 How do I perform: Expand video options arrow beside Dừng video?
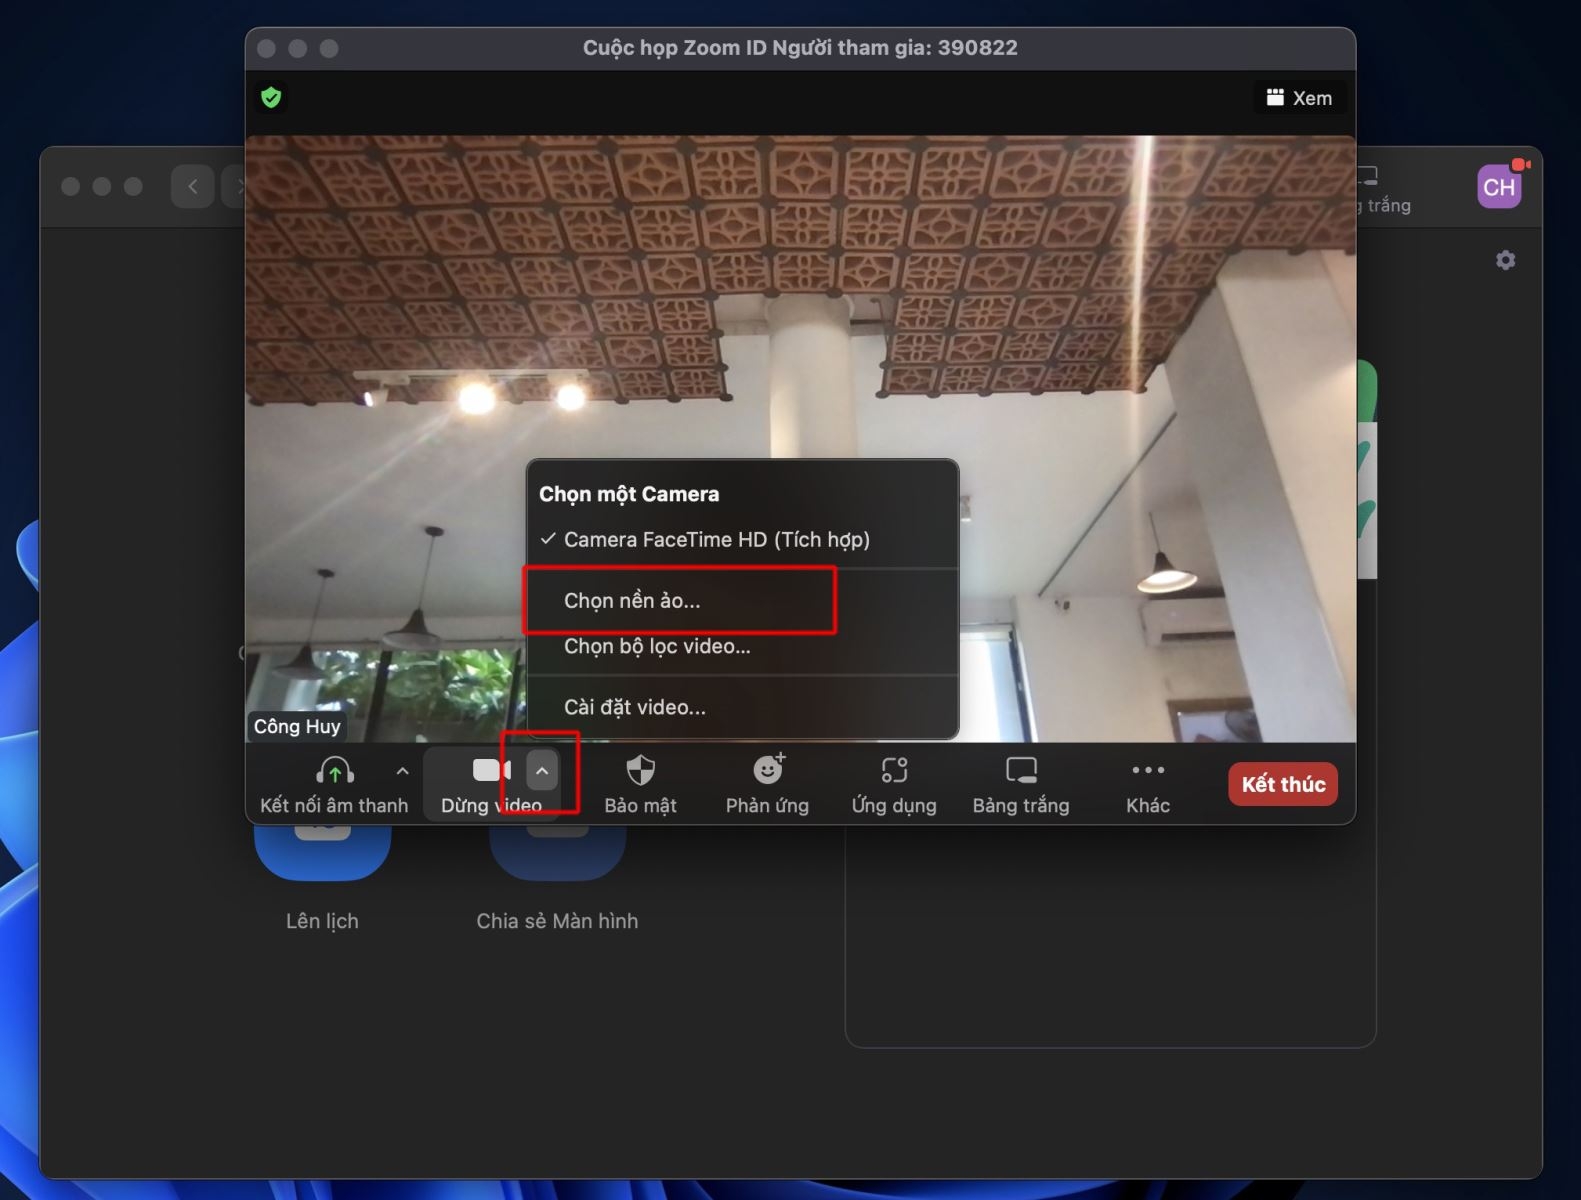coord(541,771)
